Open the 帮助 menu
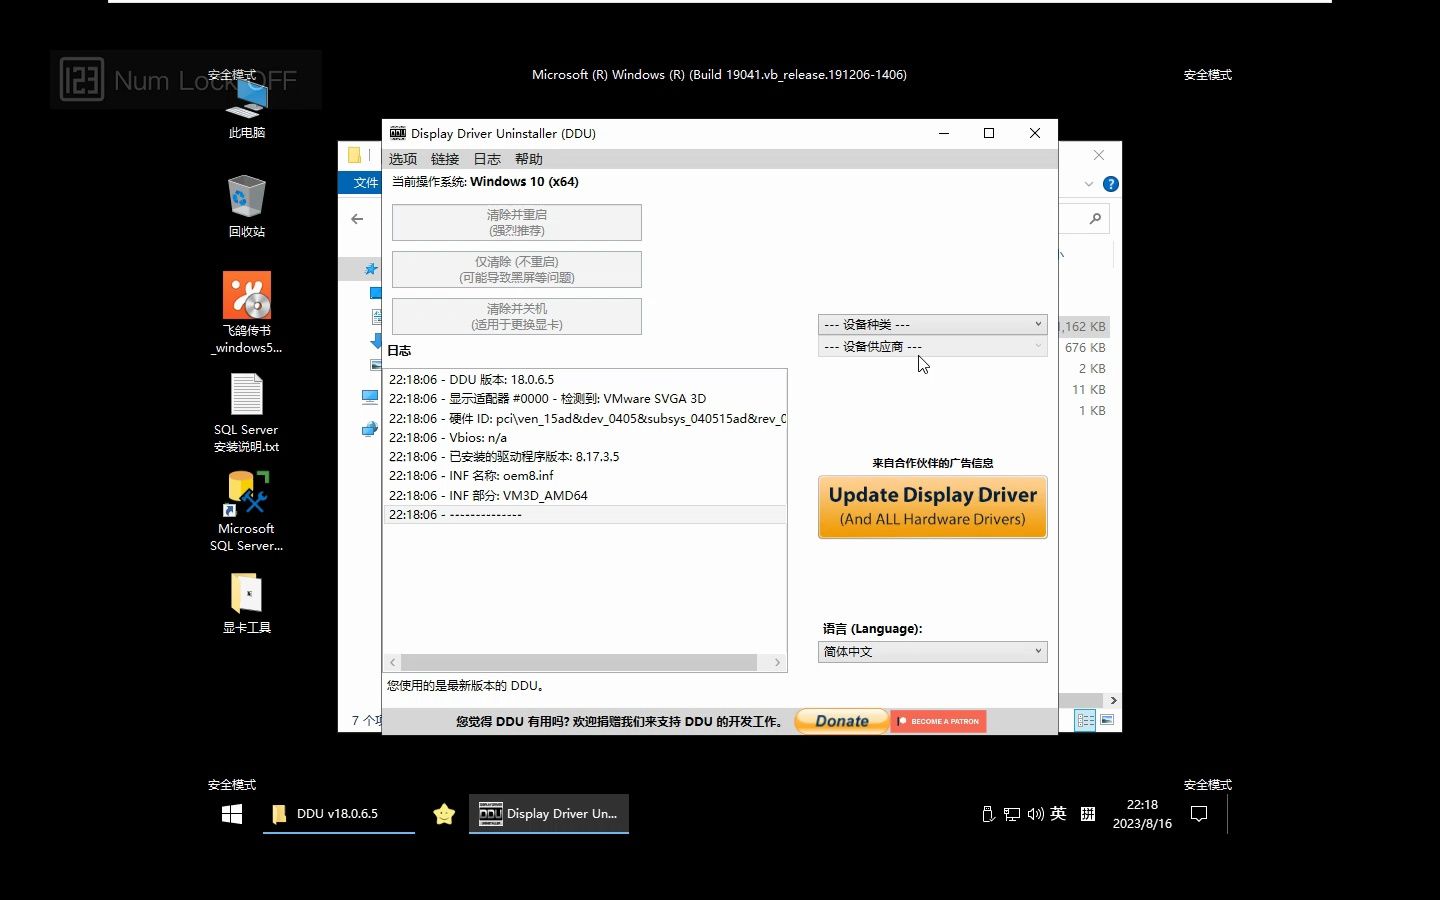1440x900 pixels. (x=529, y=159)
